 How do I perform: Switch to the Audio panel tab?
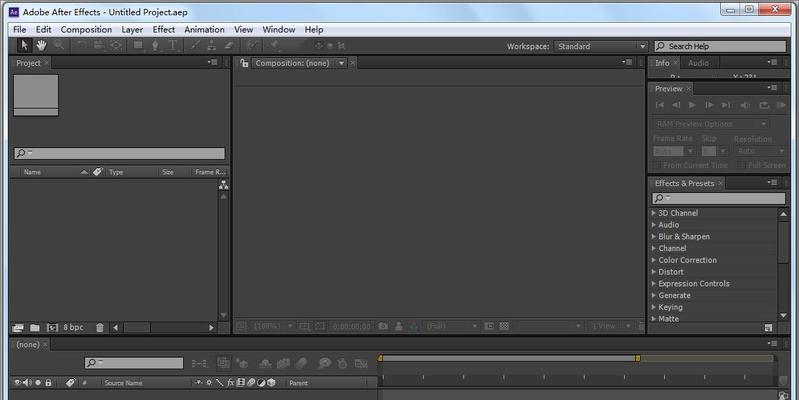(698, 63)
